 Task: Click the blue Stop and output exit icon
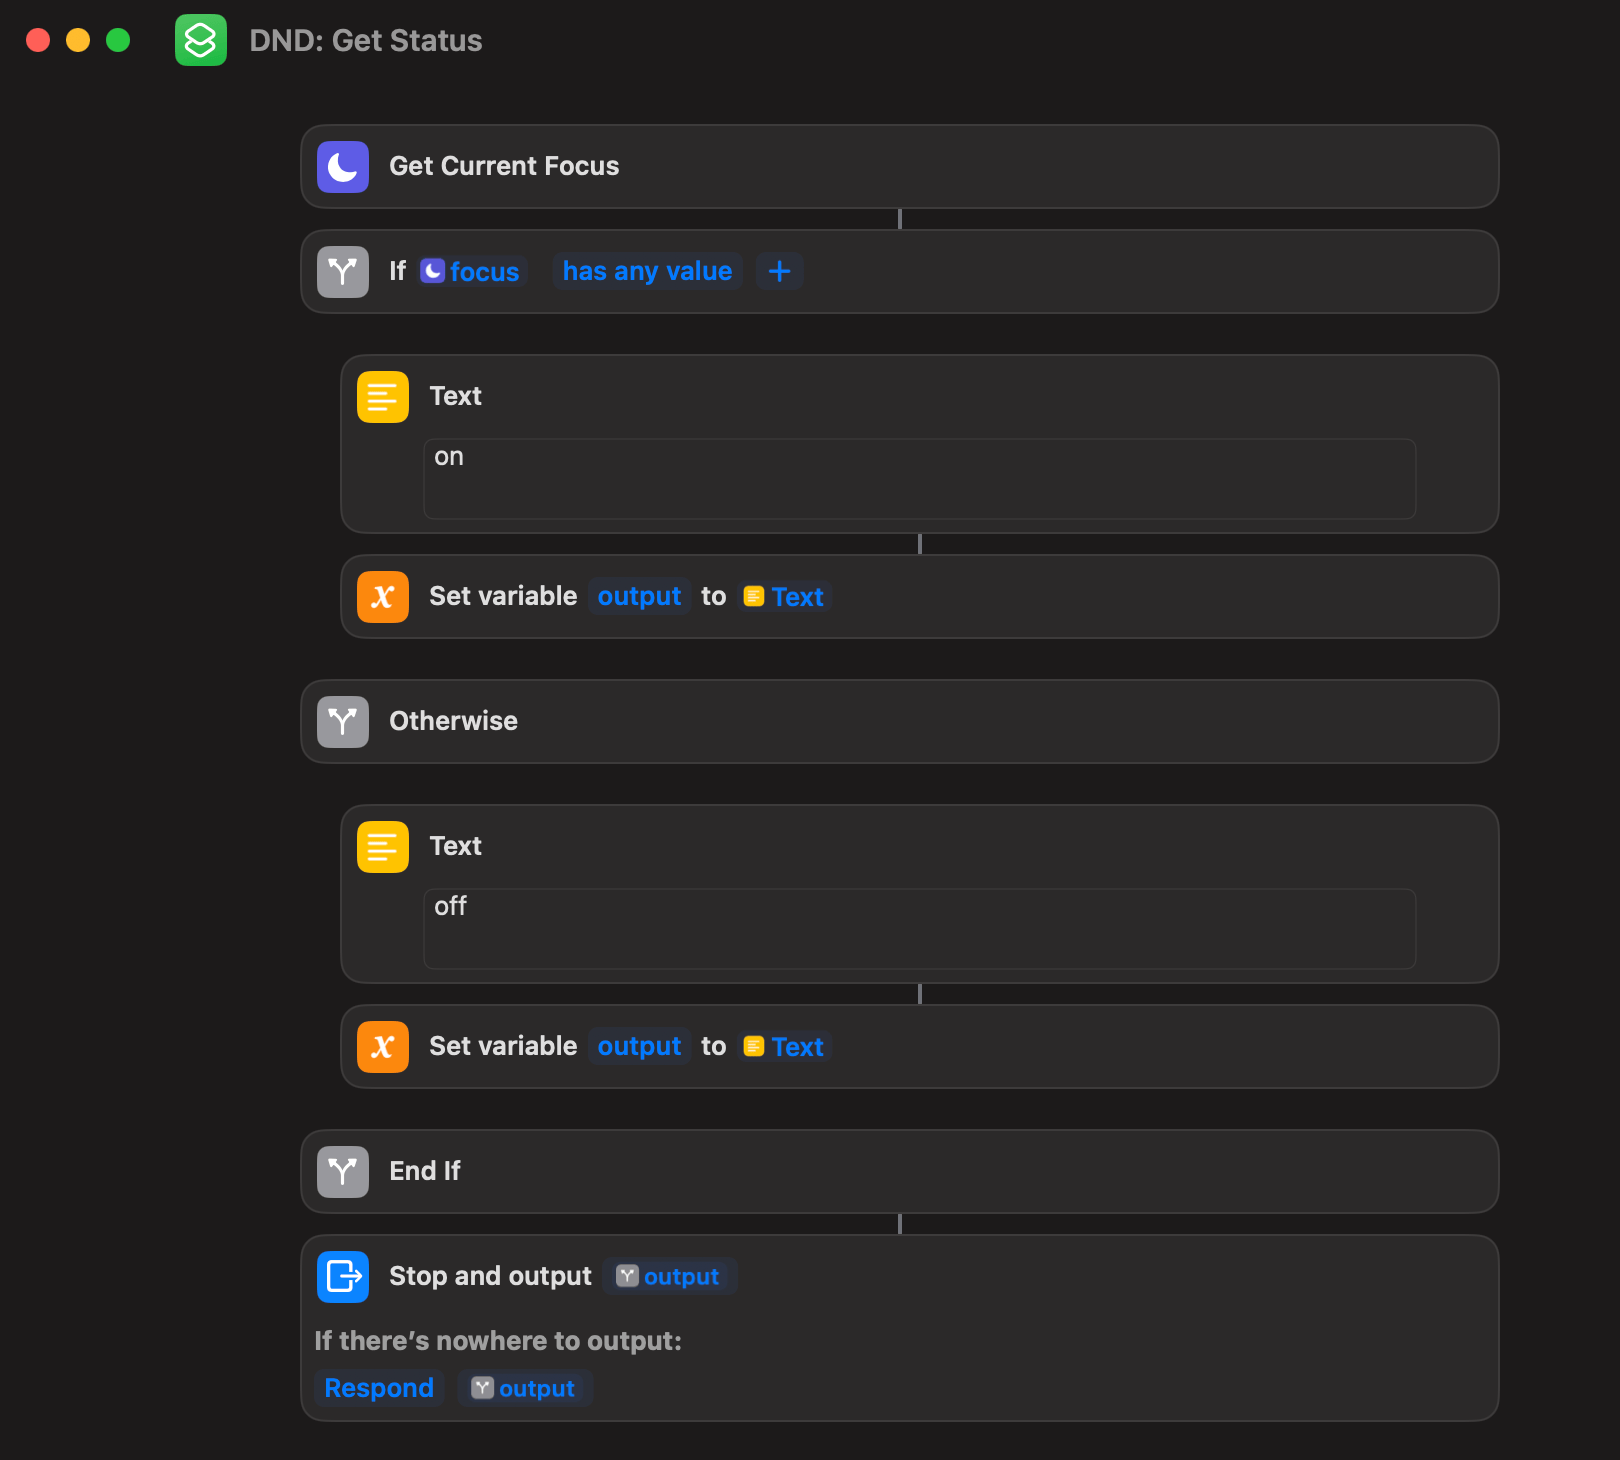tap(343, 1277)
